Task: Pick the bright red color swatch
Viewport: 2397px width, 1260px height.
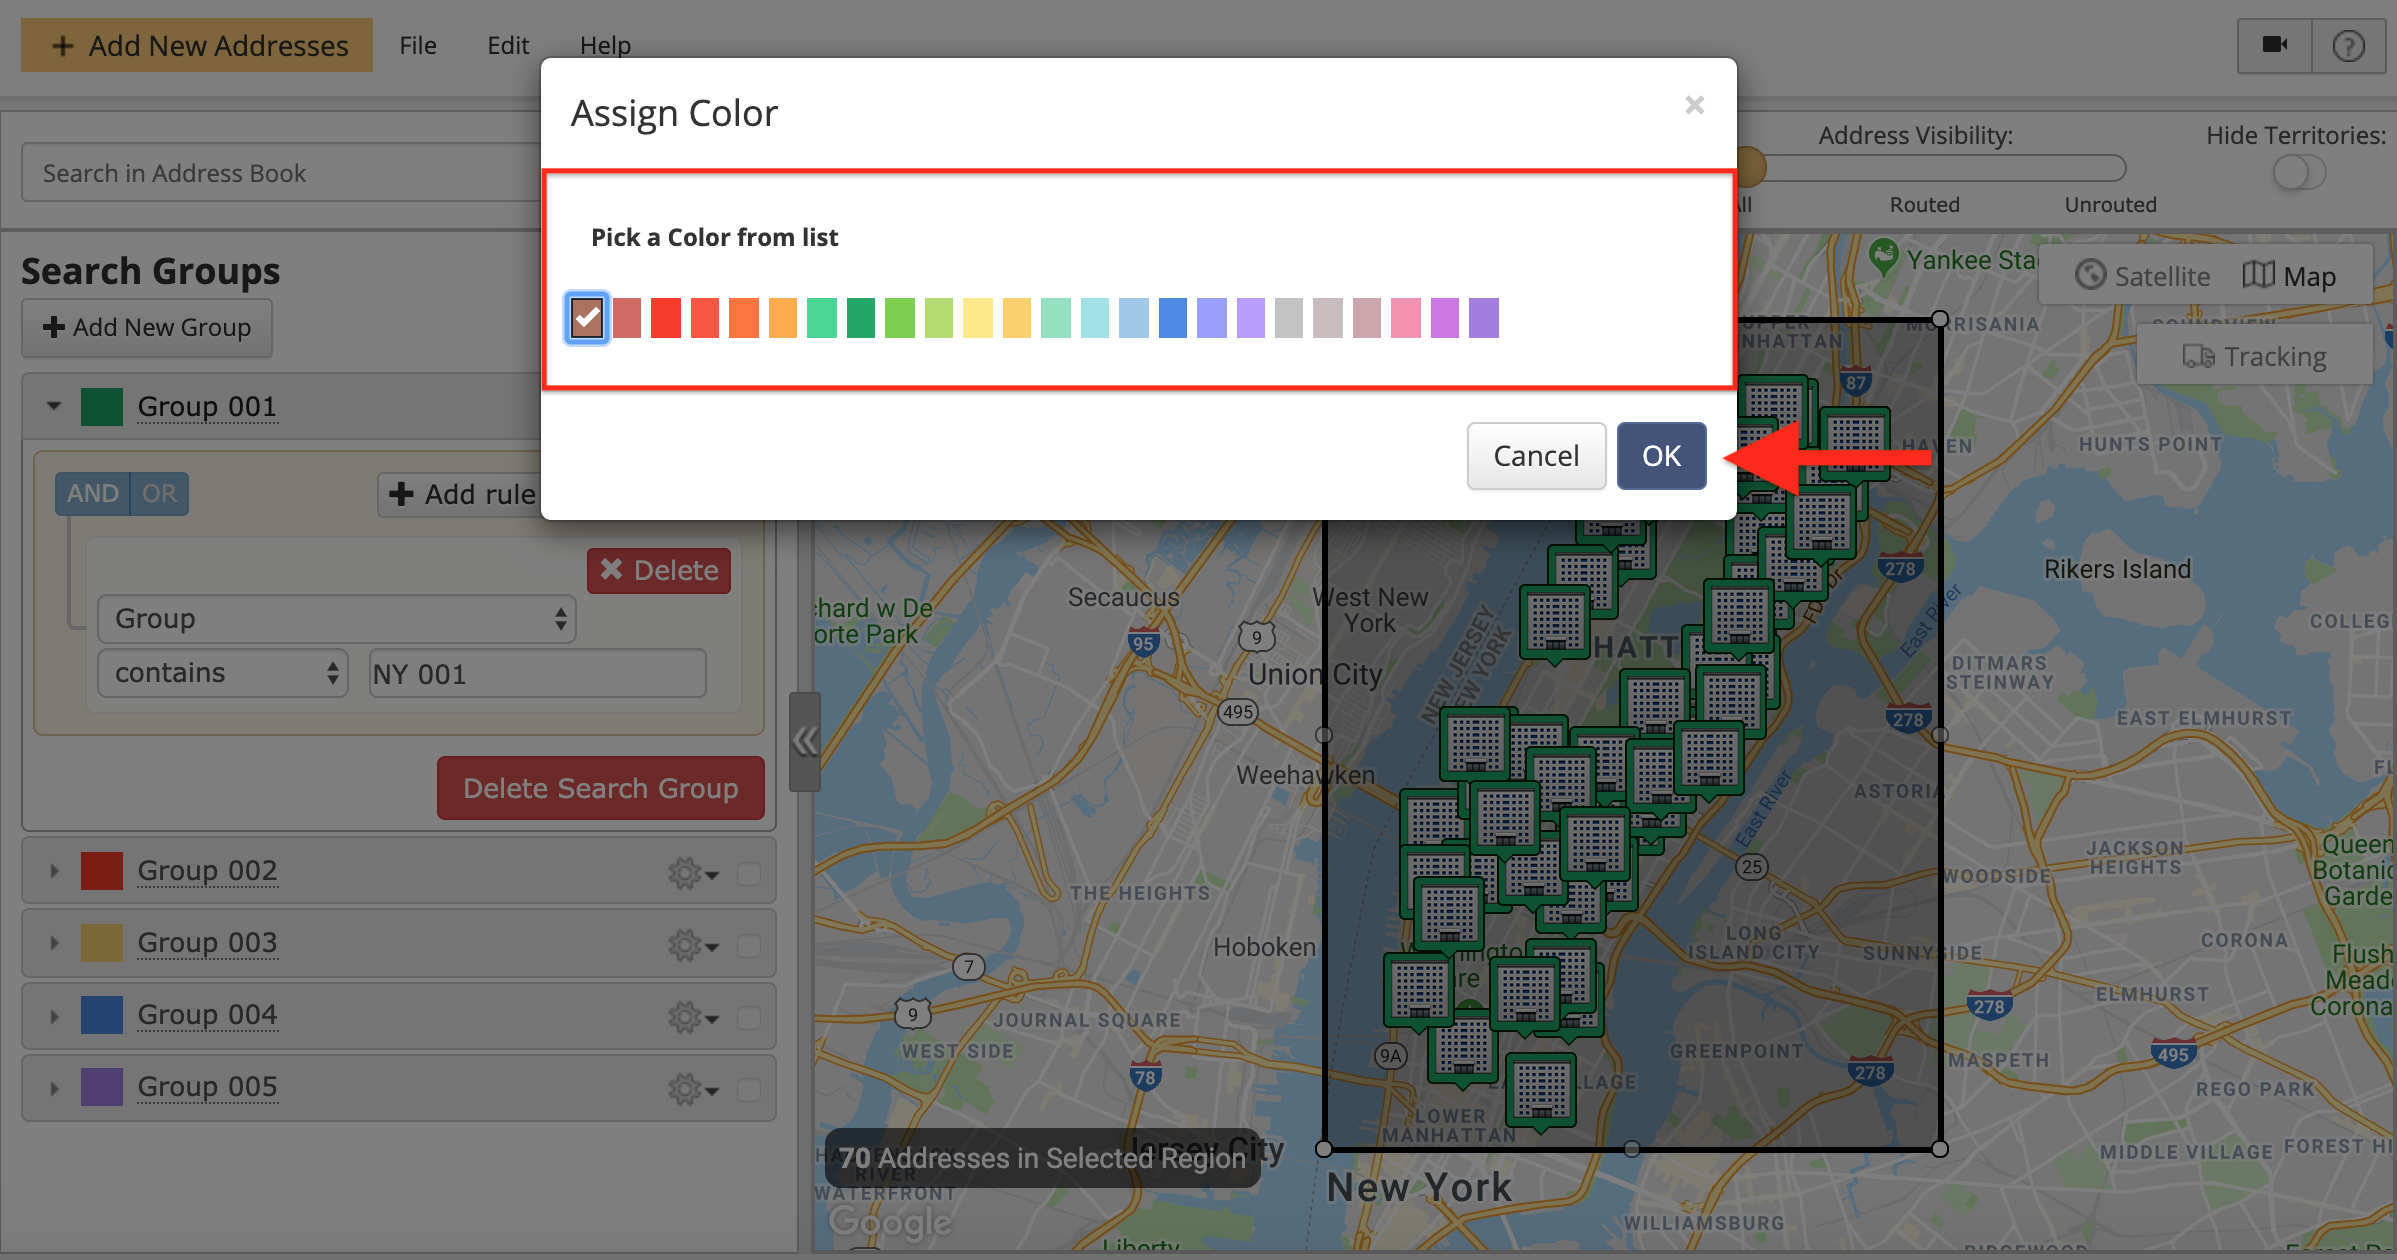Action: tap(665, 318)
